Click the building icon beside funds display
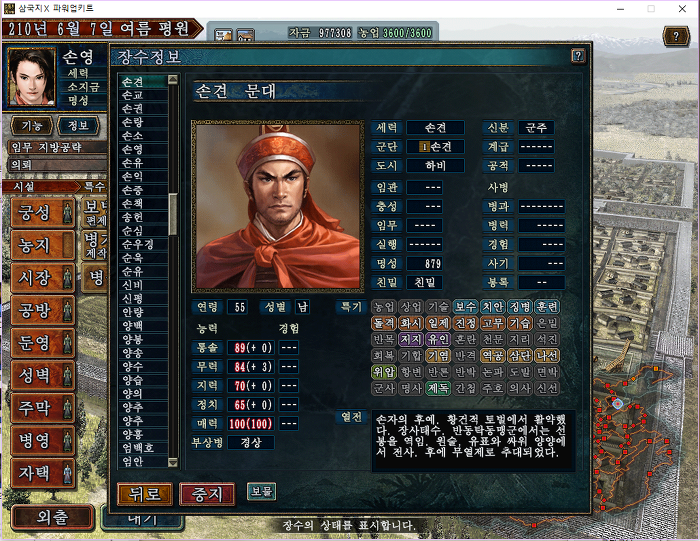Image resolution: width=700 pixels, height=541 pixels. pyautogui.click(x=245, y=35)
